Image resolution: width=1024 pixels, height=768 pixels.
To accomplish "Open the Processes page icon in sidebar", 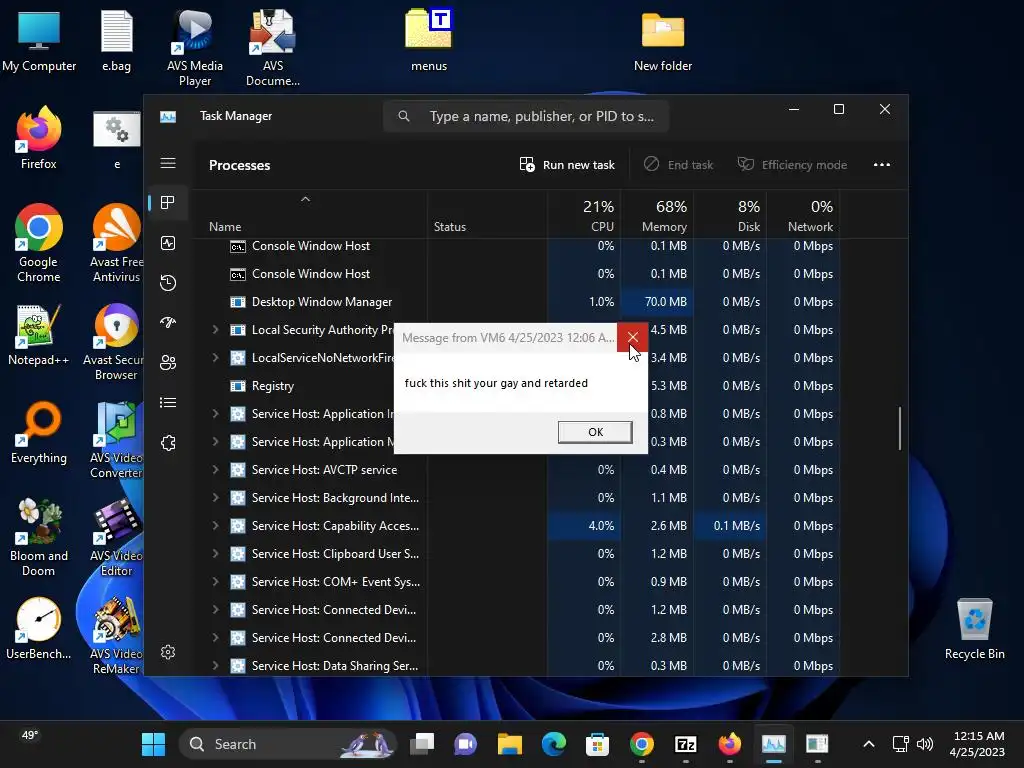I will 168,202.
